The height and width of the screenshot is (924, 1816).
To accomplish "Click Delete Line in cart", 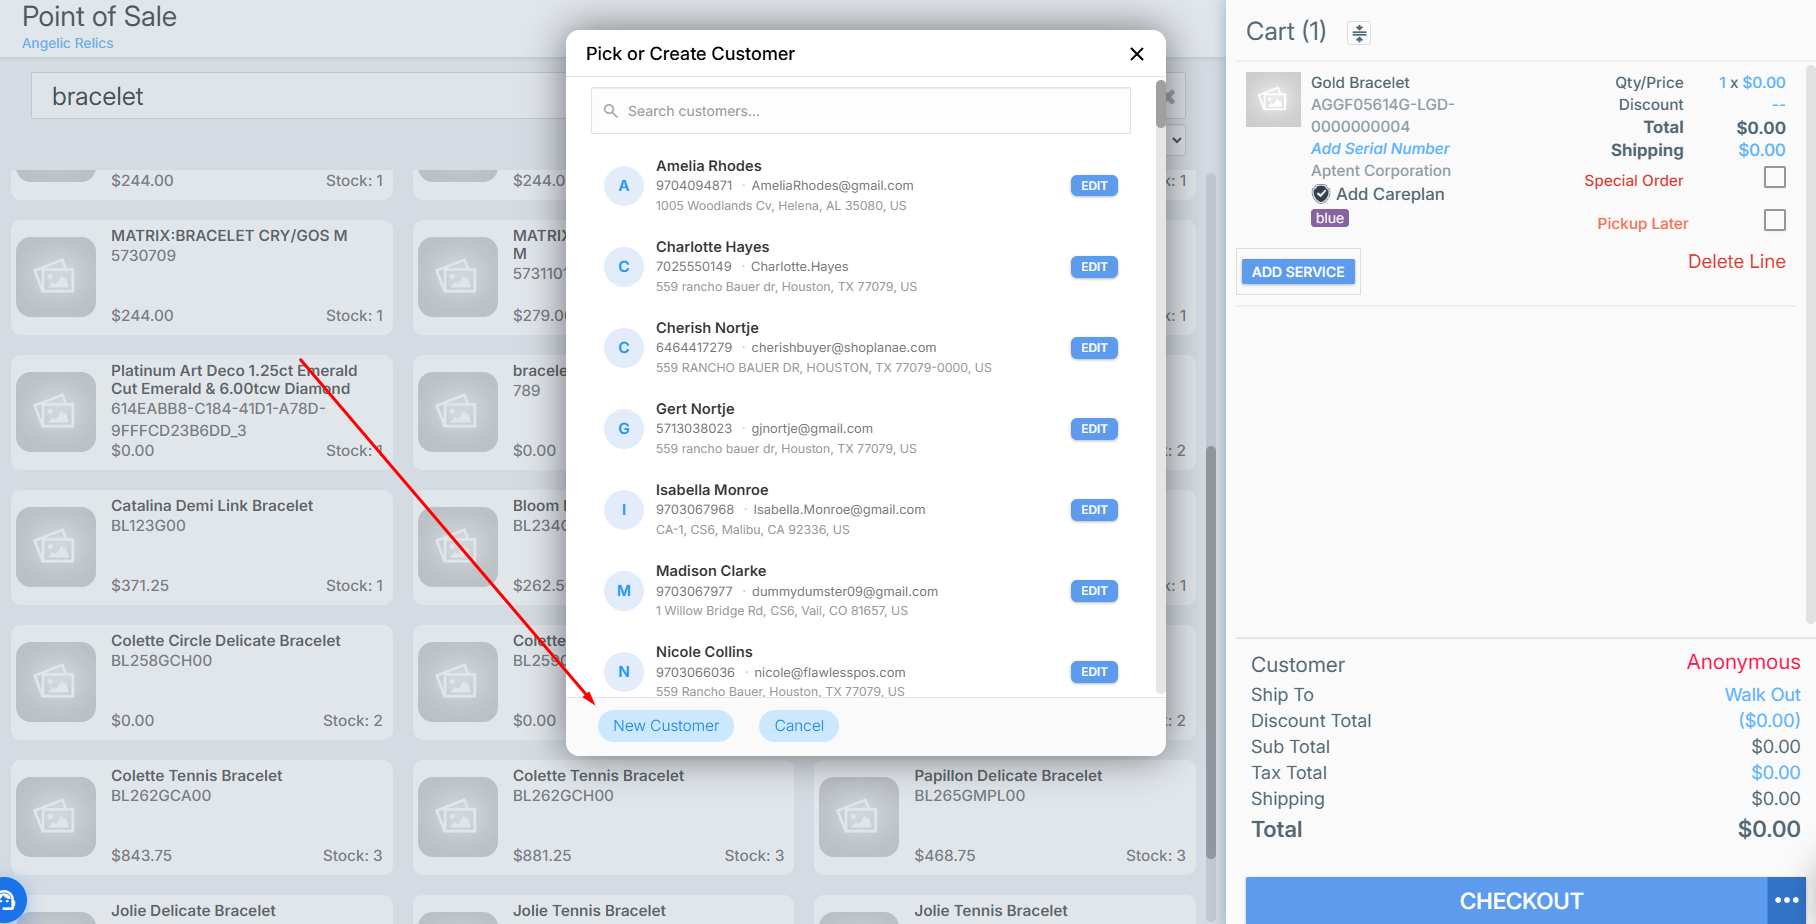I will 1736,262.
